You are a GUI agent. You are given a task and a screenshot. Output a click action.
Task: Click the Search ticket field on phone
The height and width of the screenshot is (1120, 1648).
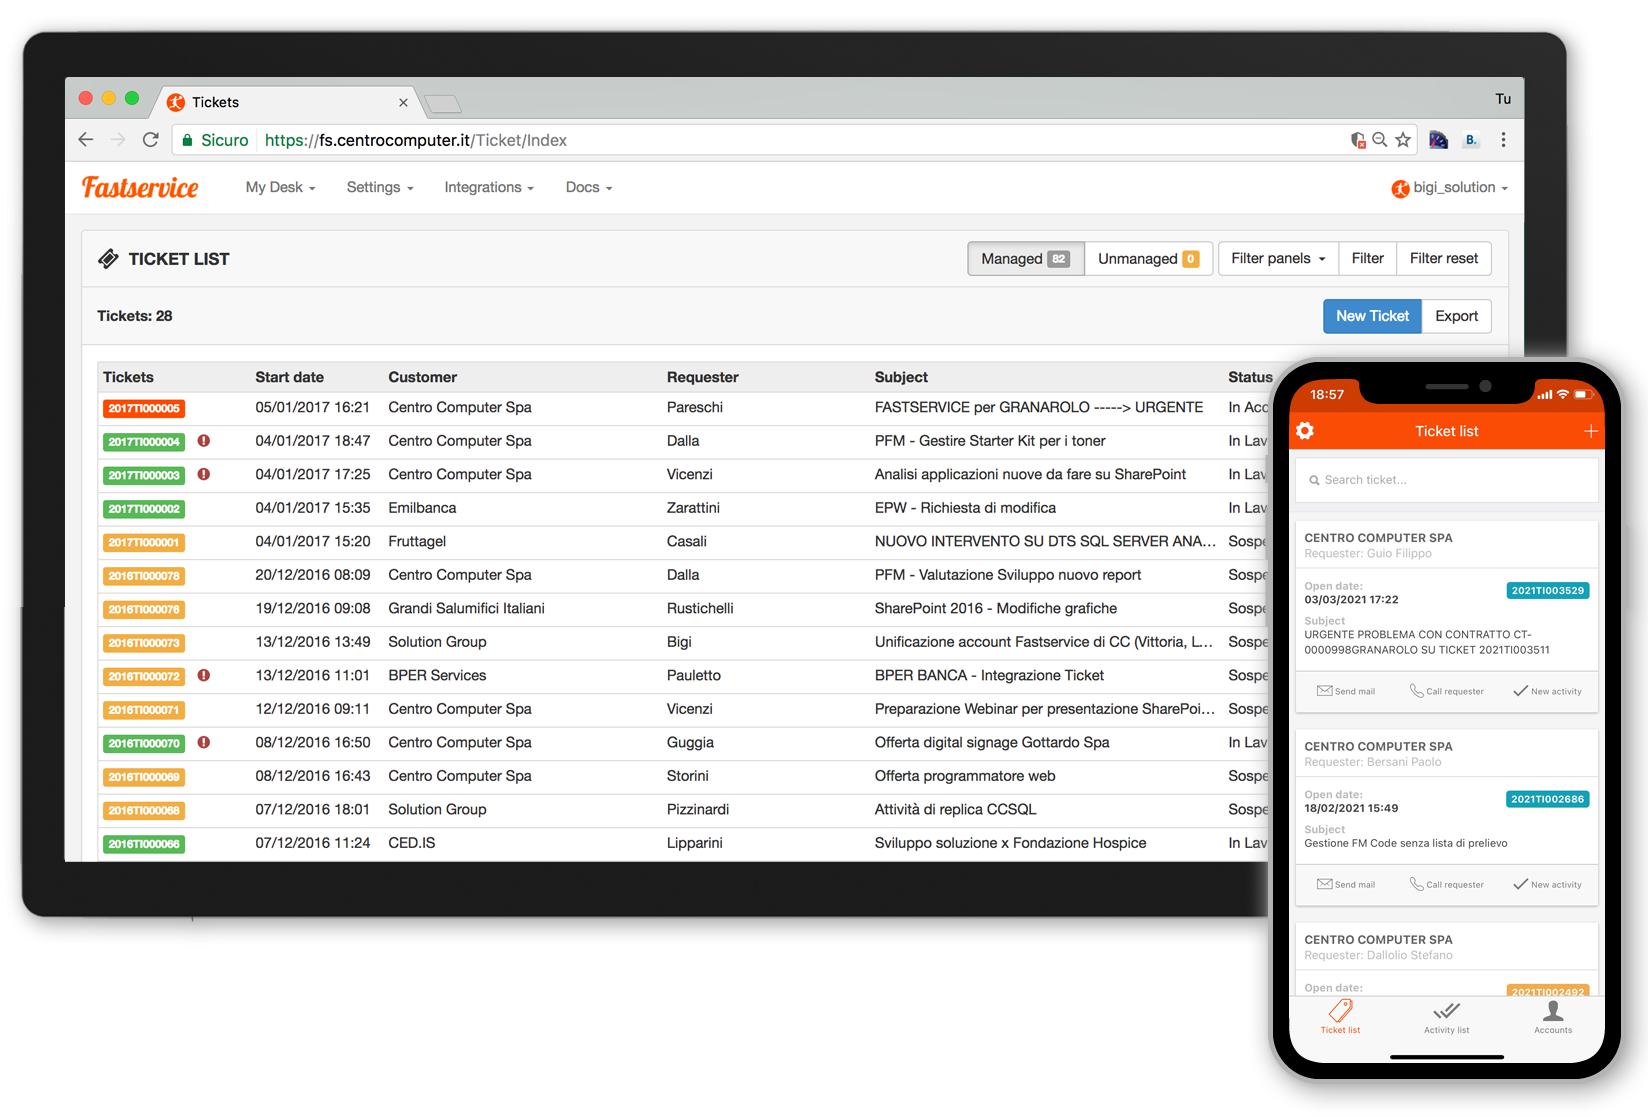click(x=1446, y=480)
